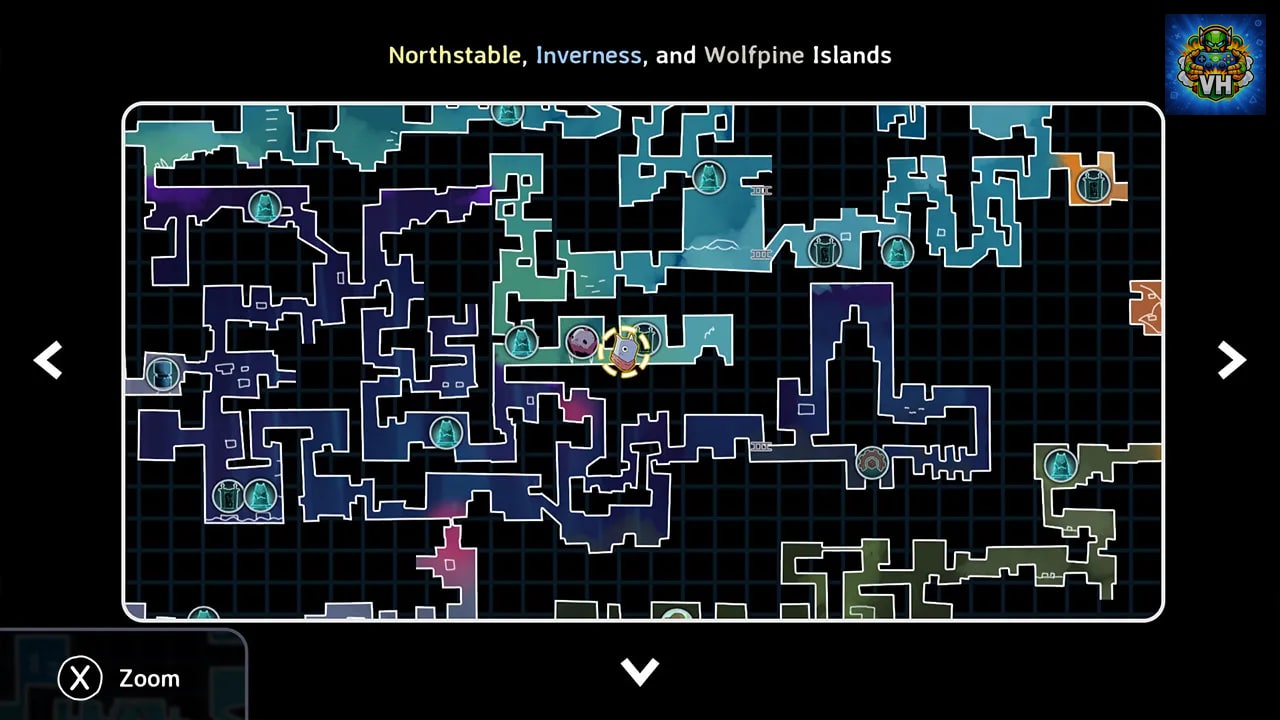Click the round purple creature map icon
This screenshot has height=720, width=1280.
[582, 342]
